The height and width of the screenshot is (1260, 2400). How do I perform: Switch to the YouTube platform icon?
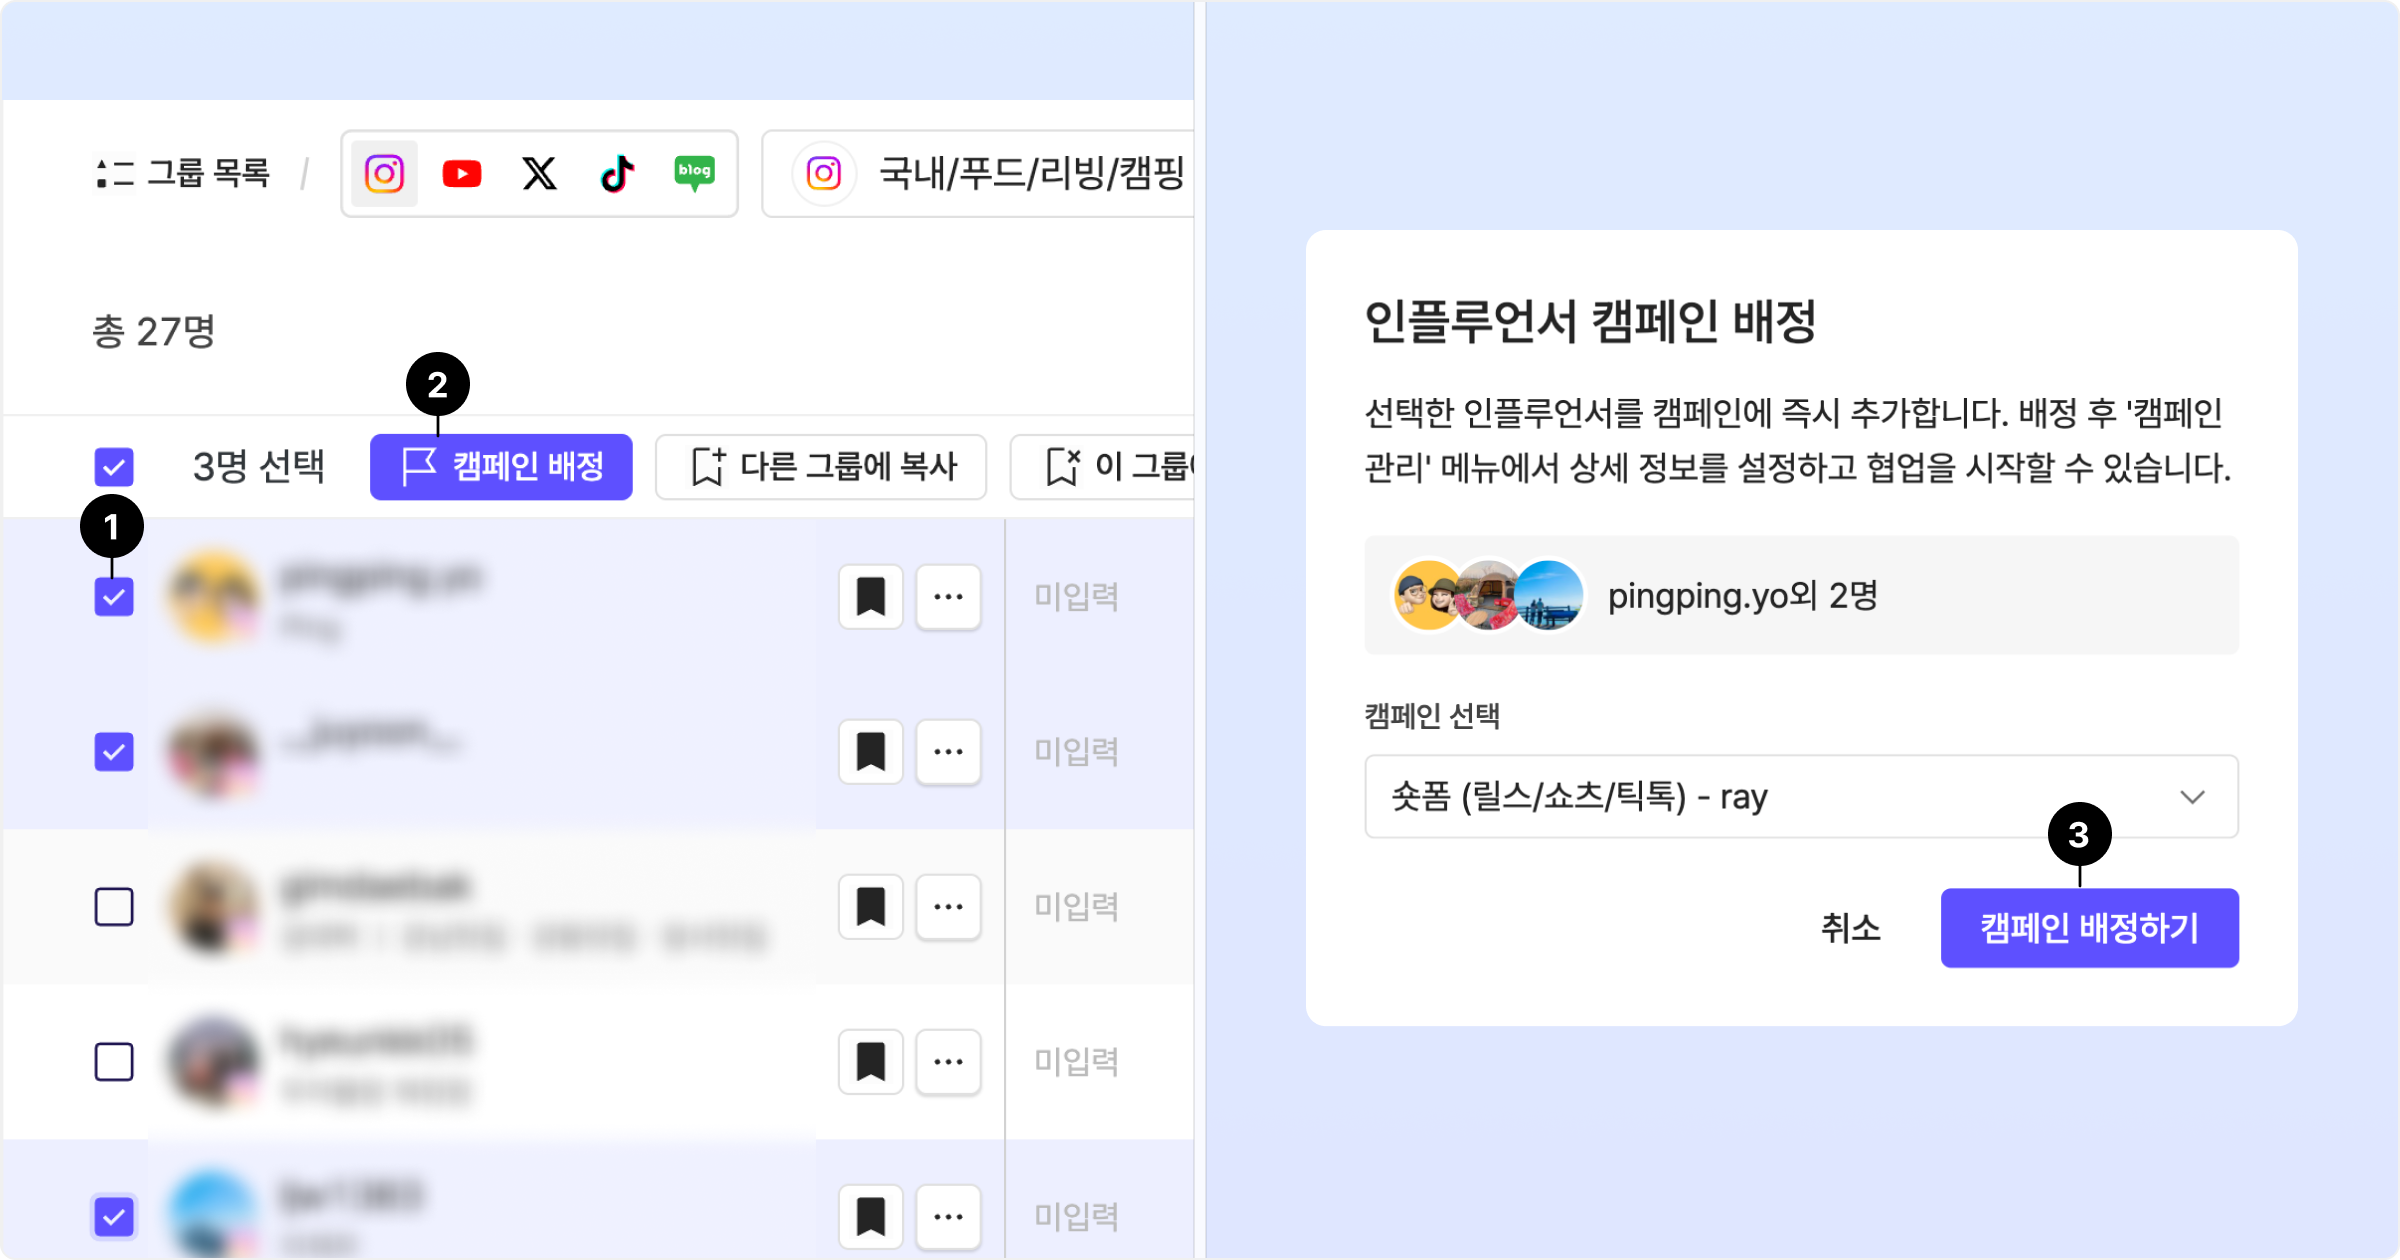[x=461, y=174]
